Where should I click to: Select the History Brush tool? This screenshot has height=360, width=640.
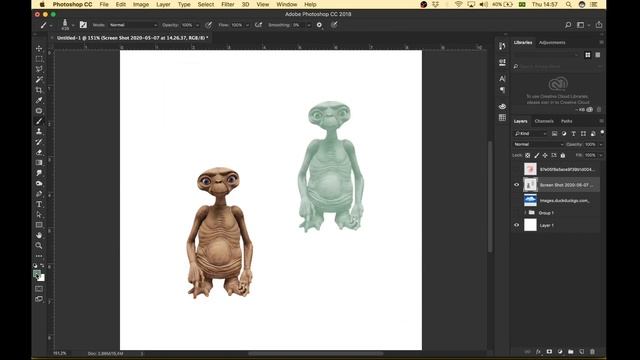39,142
